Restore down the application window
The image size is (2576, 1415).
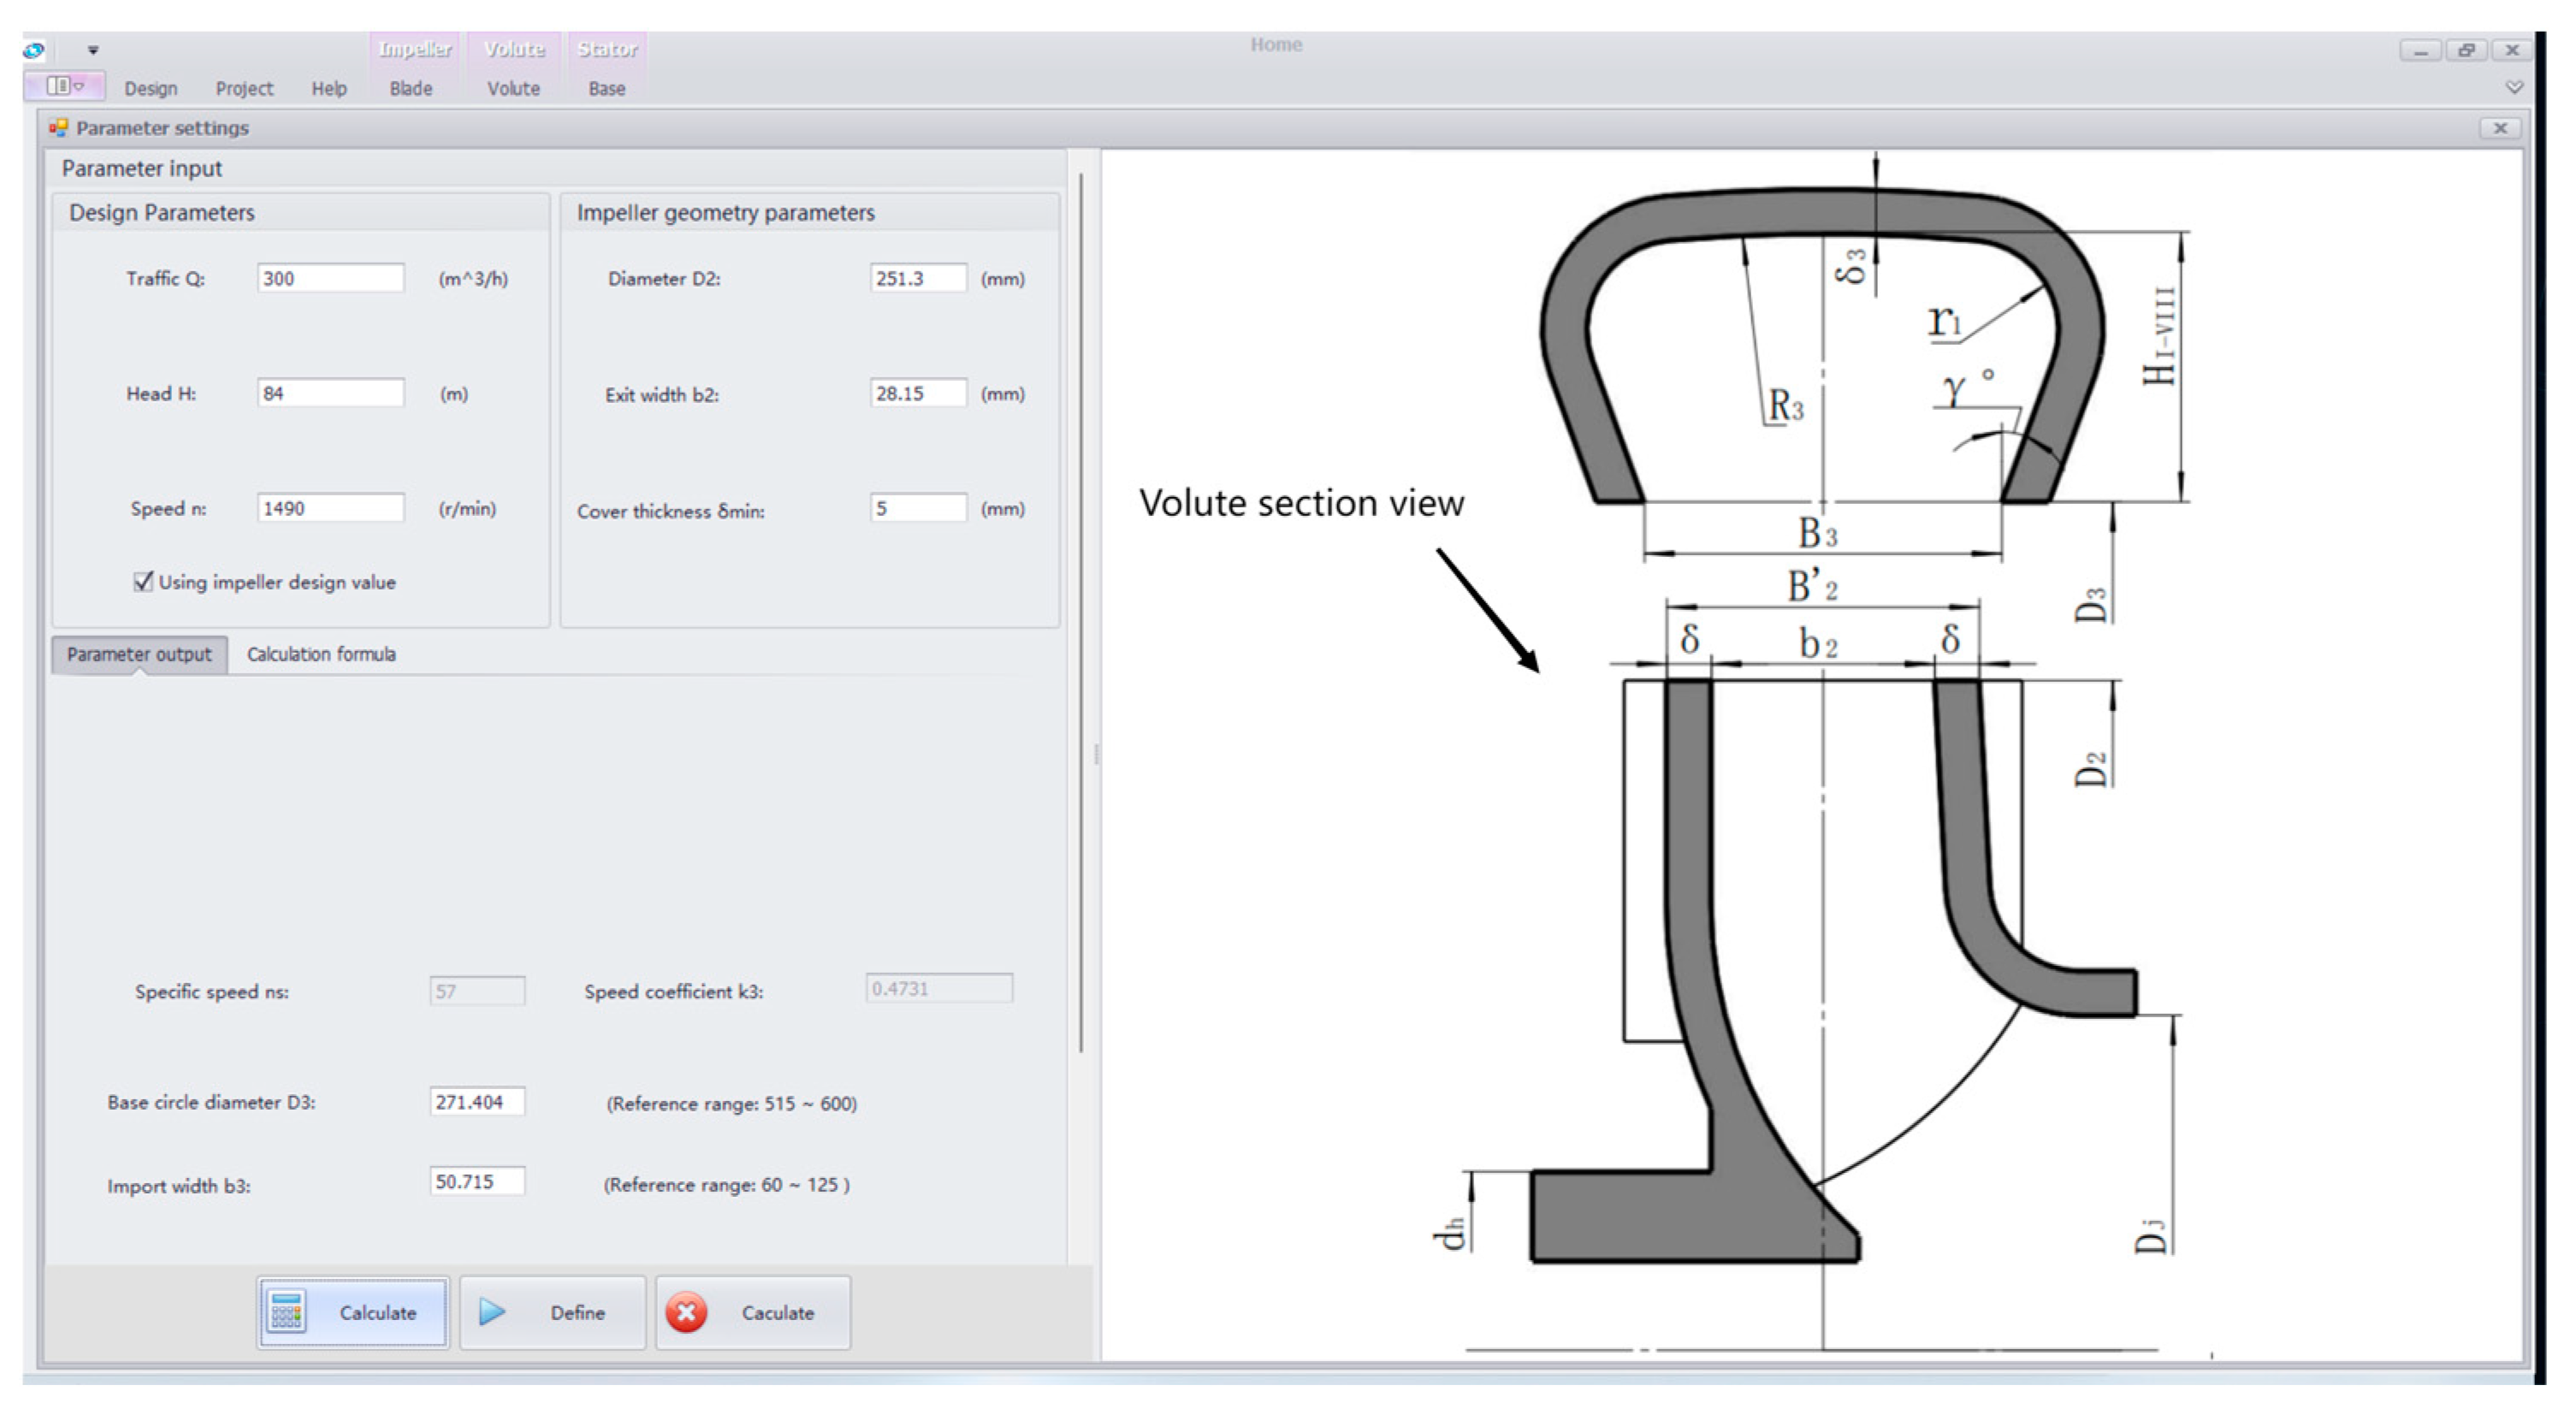pos(2466,50)
